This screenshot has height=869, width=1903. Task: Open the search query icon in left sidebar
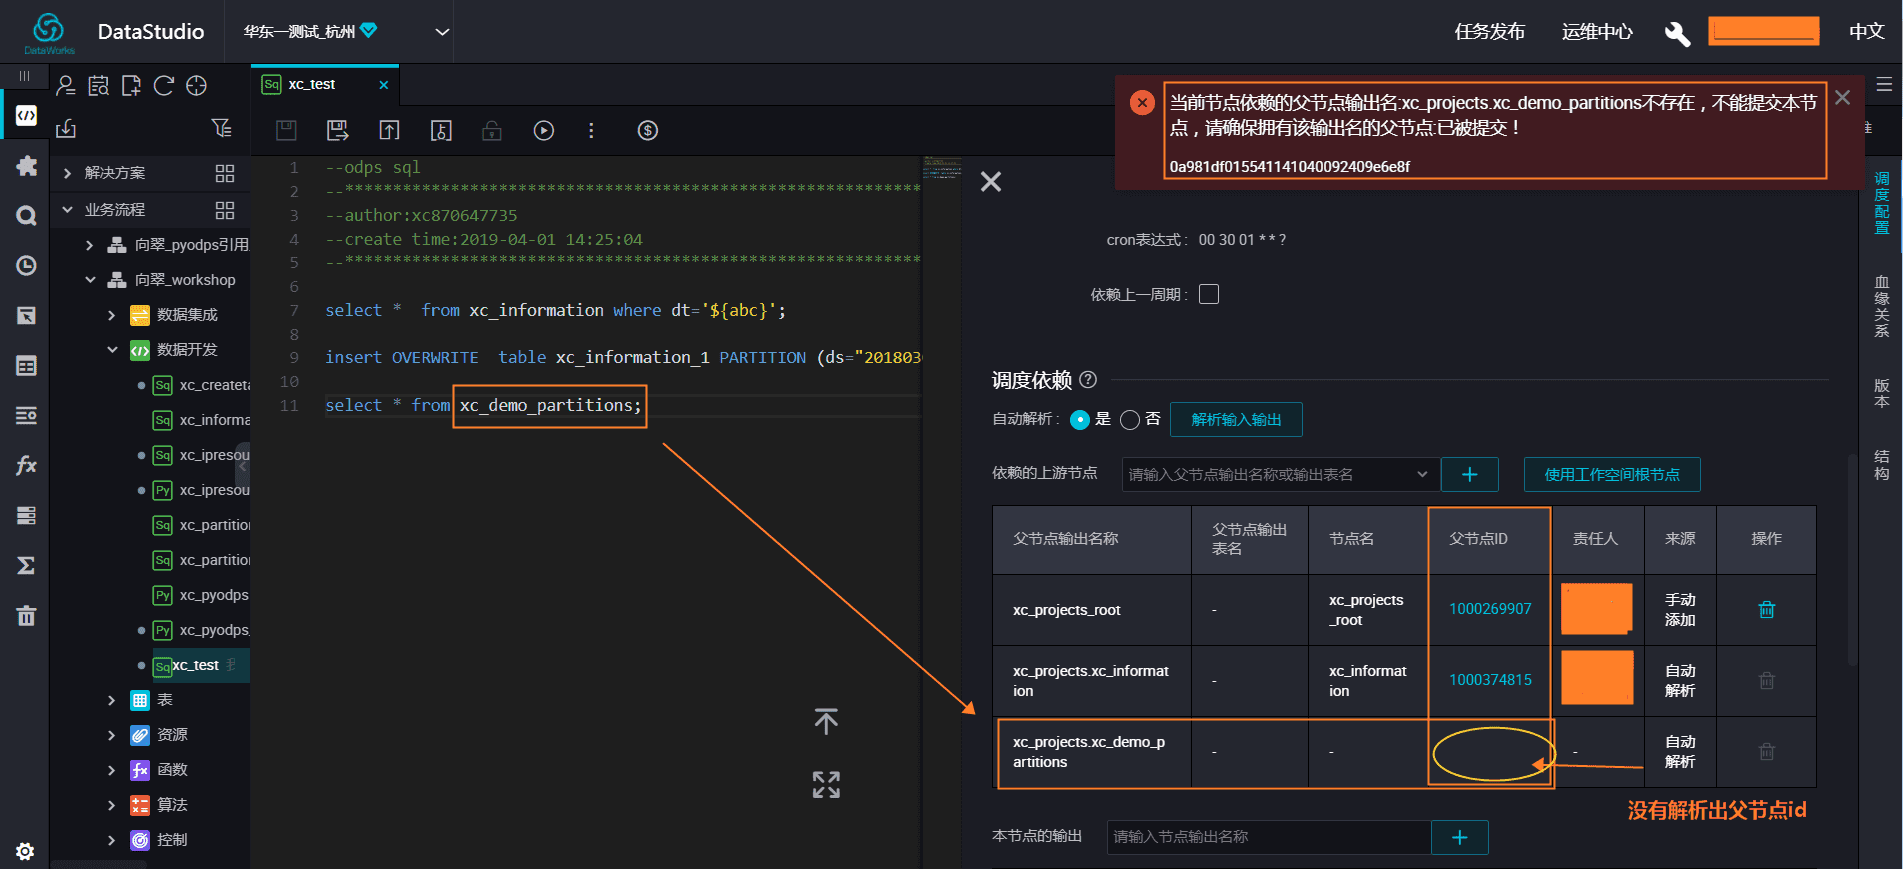27,215
